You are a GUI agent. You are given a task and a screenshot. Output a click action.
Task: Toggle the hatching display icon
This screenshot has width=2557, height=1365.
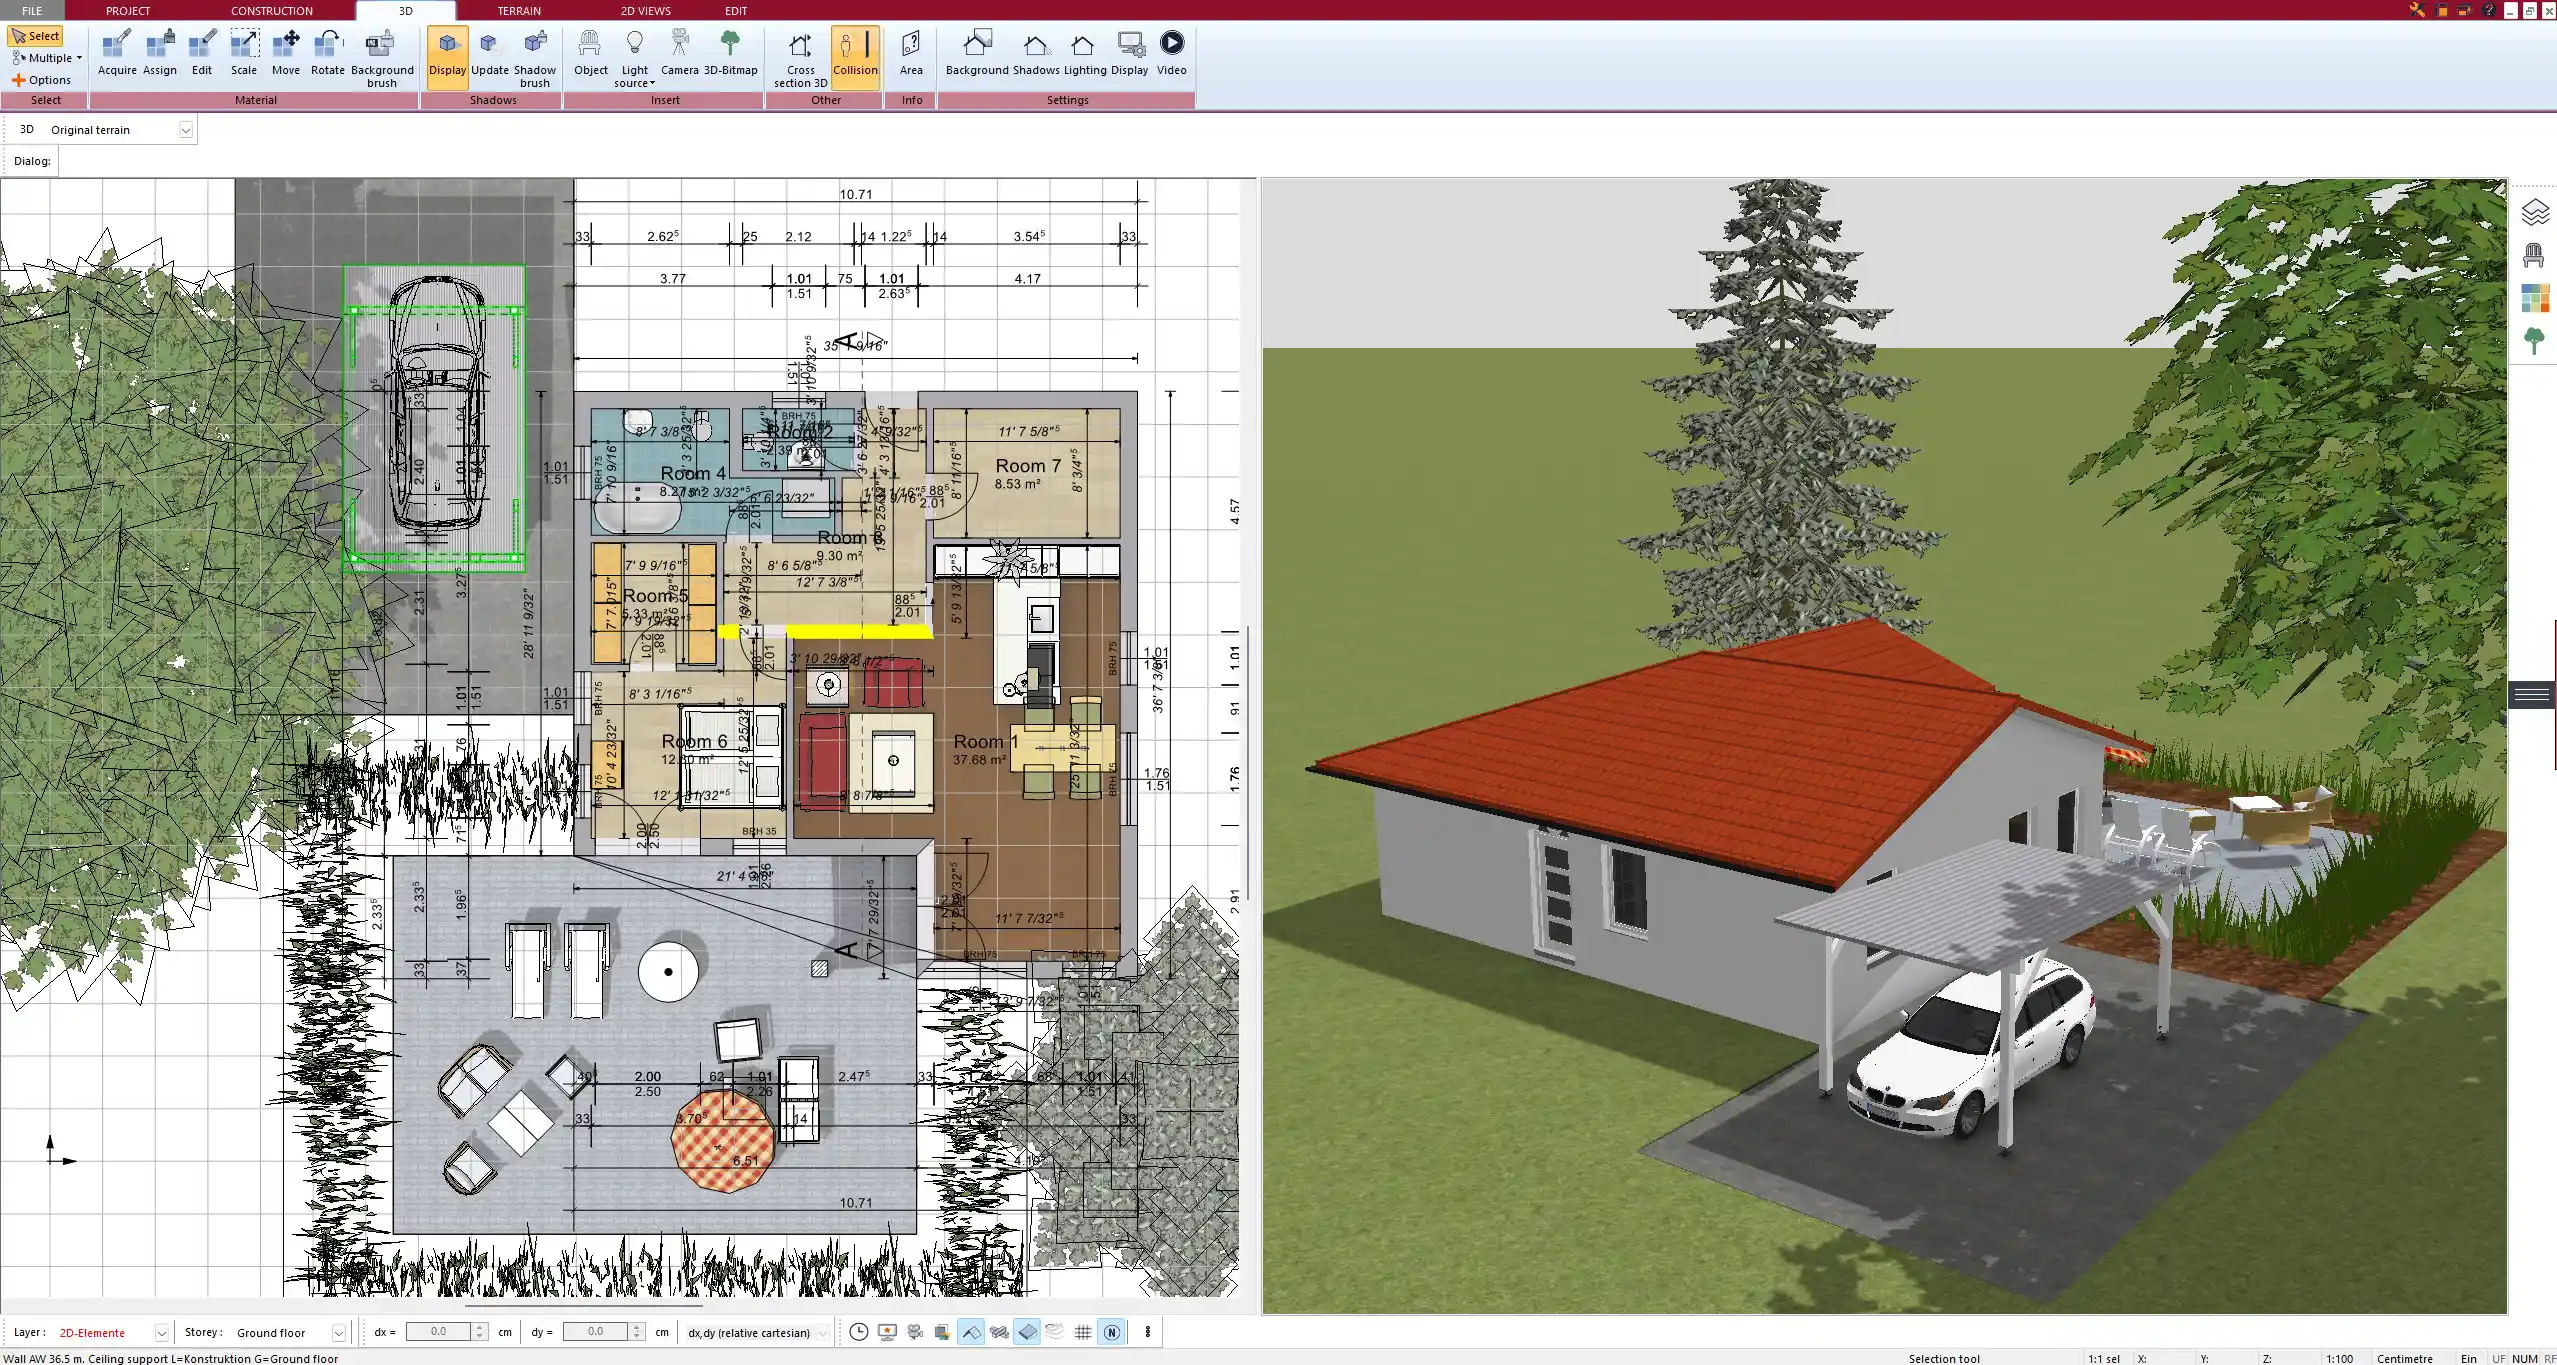(x=999, y=1332)
